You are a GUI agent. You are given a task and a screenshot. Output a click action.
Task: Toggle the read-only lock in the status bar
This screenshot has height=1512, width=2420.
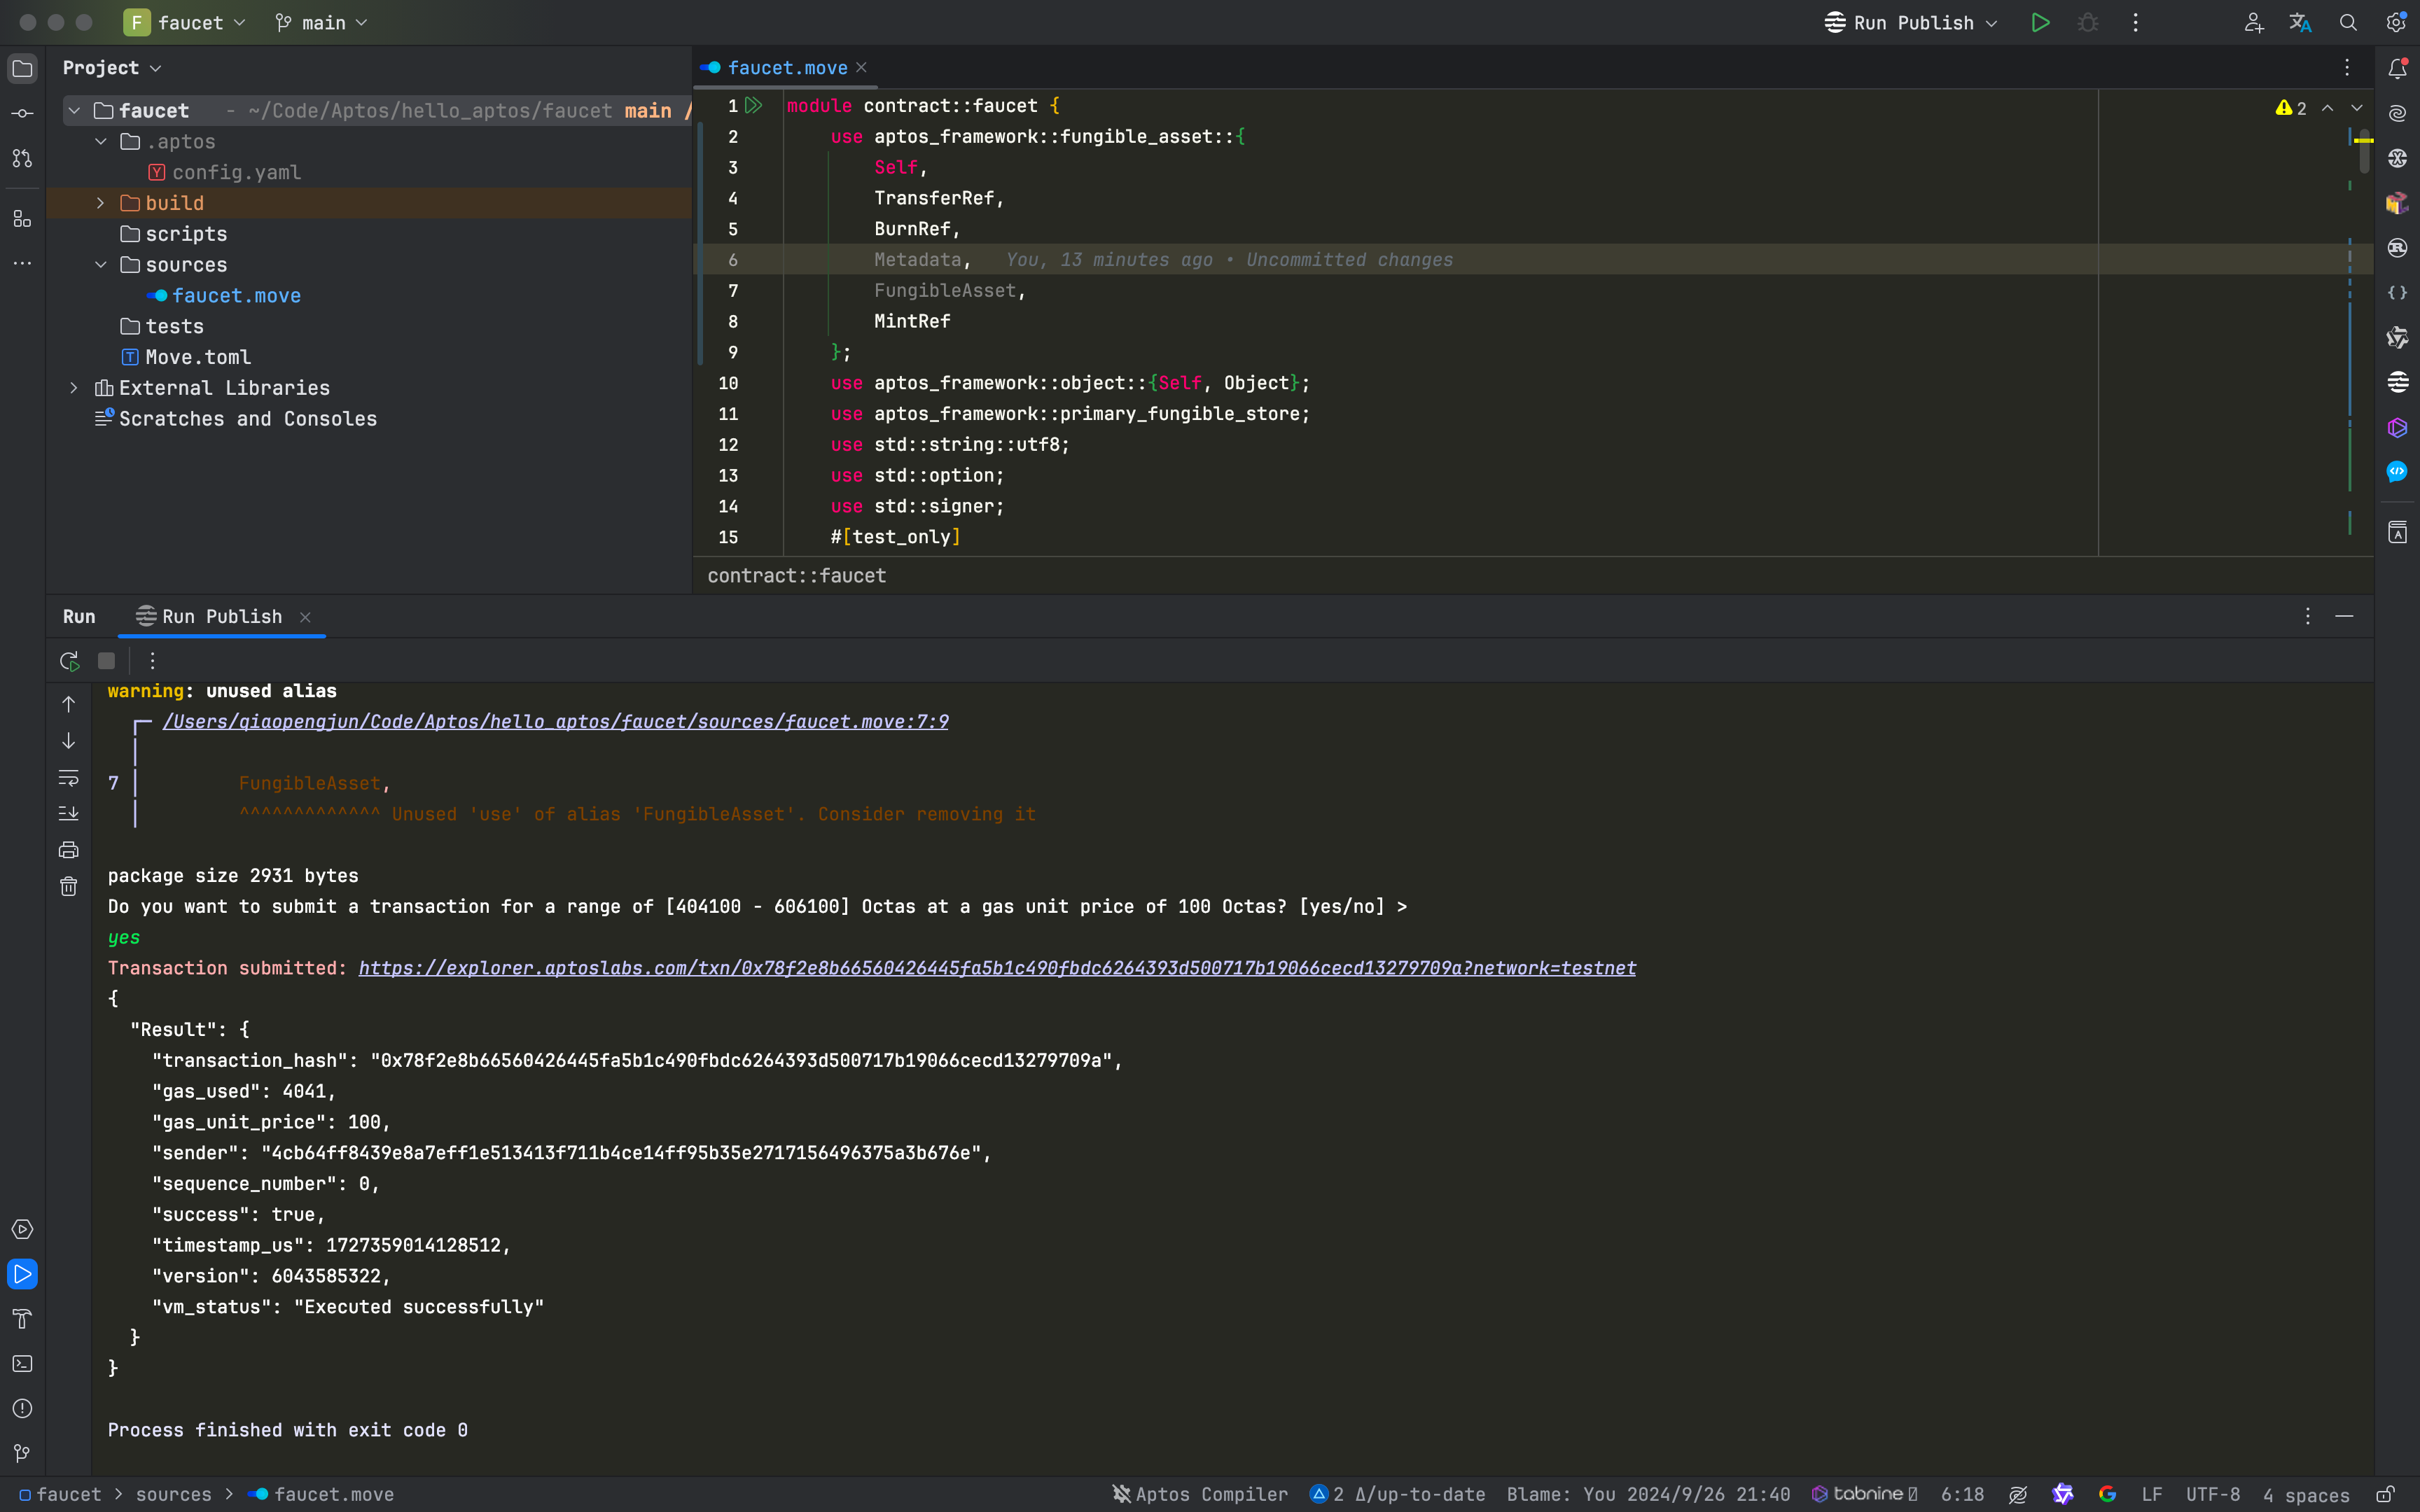click(x=2385, y=1494)
